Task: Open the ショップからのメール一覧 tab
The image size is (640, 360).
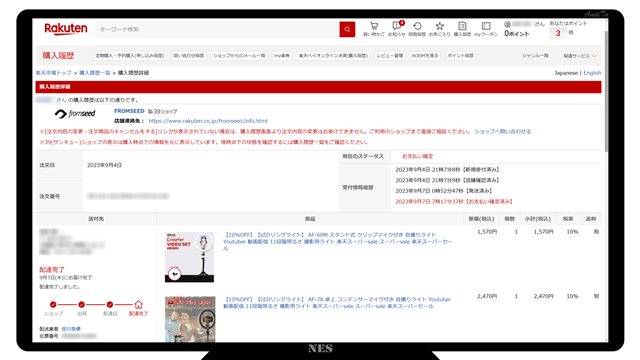Action: point(239,56)
